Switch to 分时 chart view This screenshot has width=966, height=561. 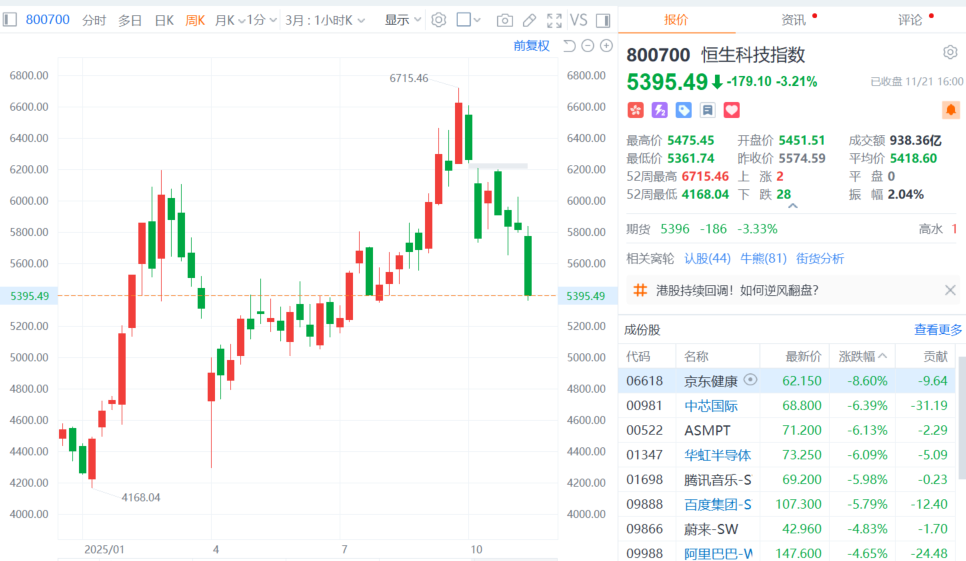point(94,20)
